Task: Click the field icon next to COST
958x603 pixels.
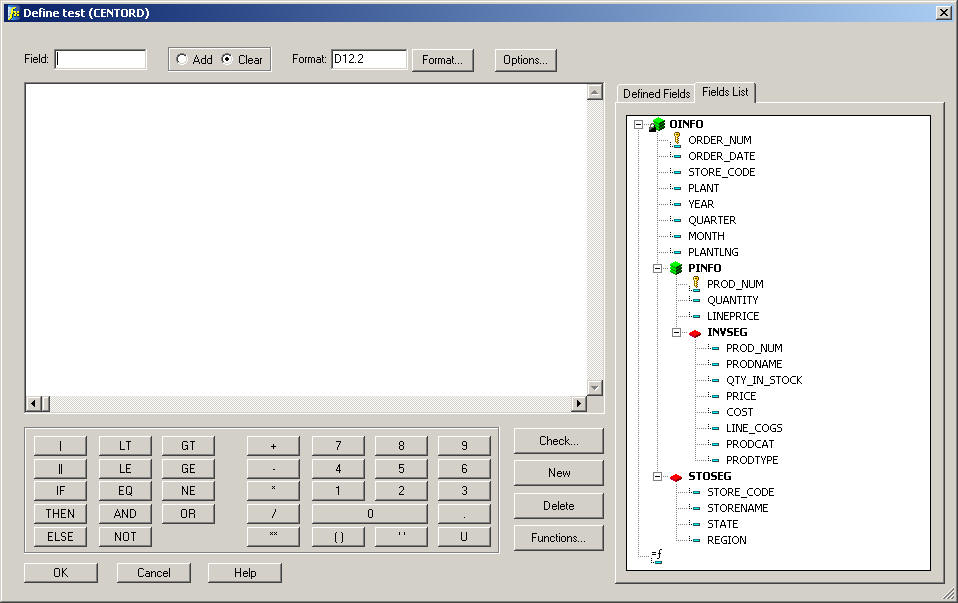Action: 714,412
